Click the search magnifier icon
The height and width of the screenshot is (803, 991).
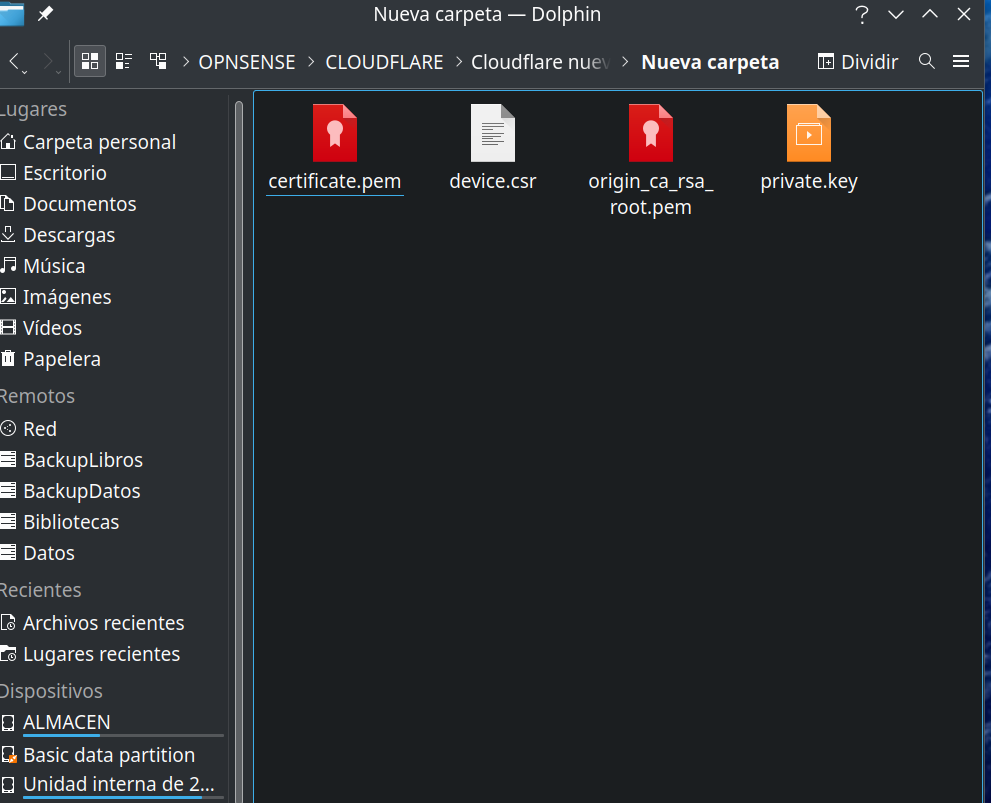coord(927,61)
